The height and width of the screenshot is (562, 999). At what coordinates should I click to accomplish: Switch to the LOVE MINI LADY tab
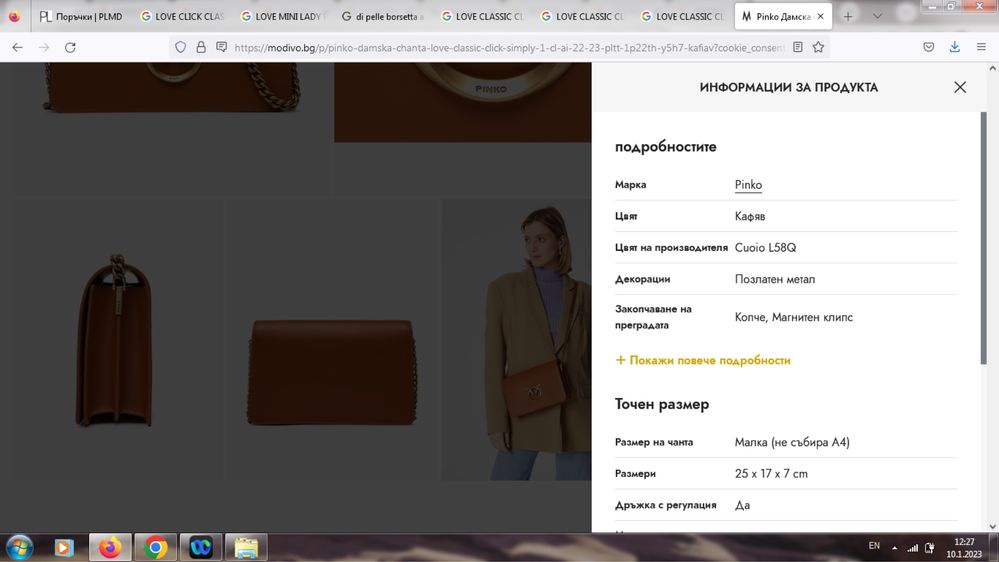coord(282,17)
